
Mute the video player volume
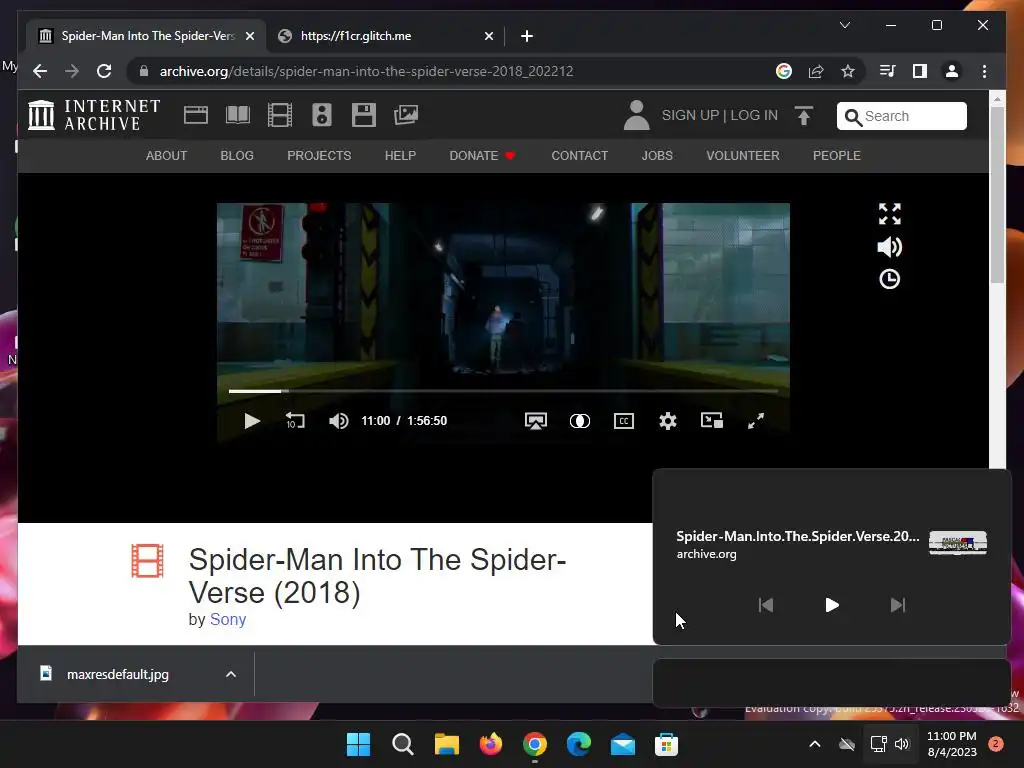coord(338,421)
